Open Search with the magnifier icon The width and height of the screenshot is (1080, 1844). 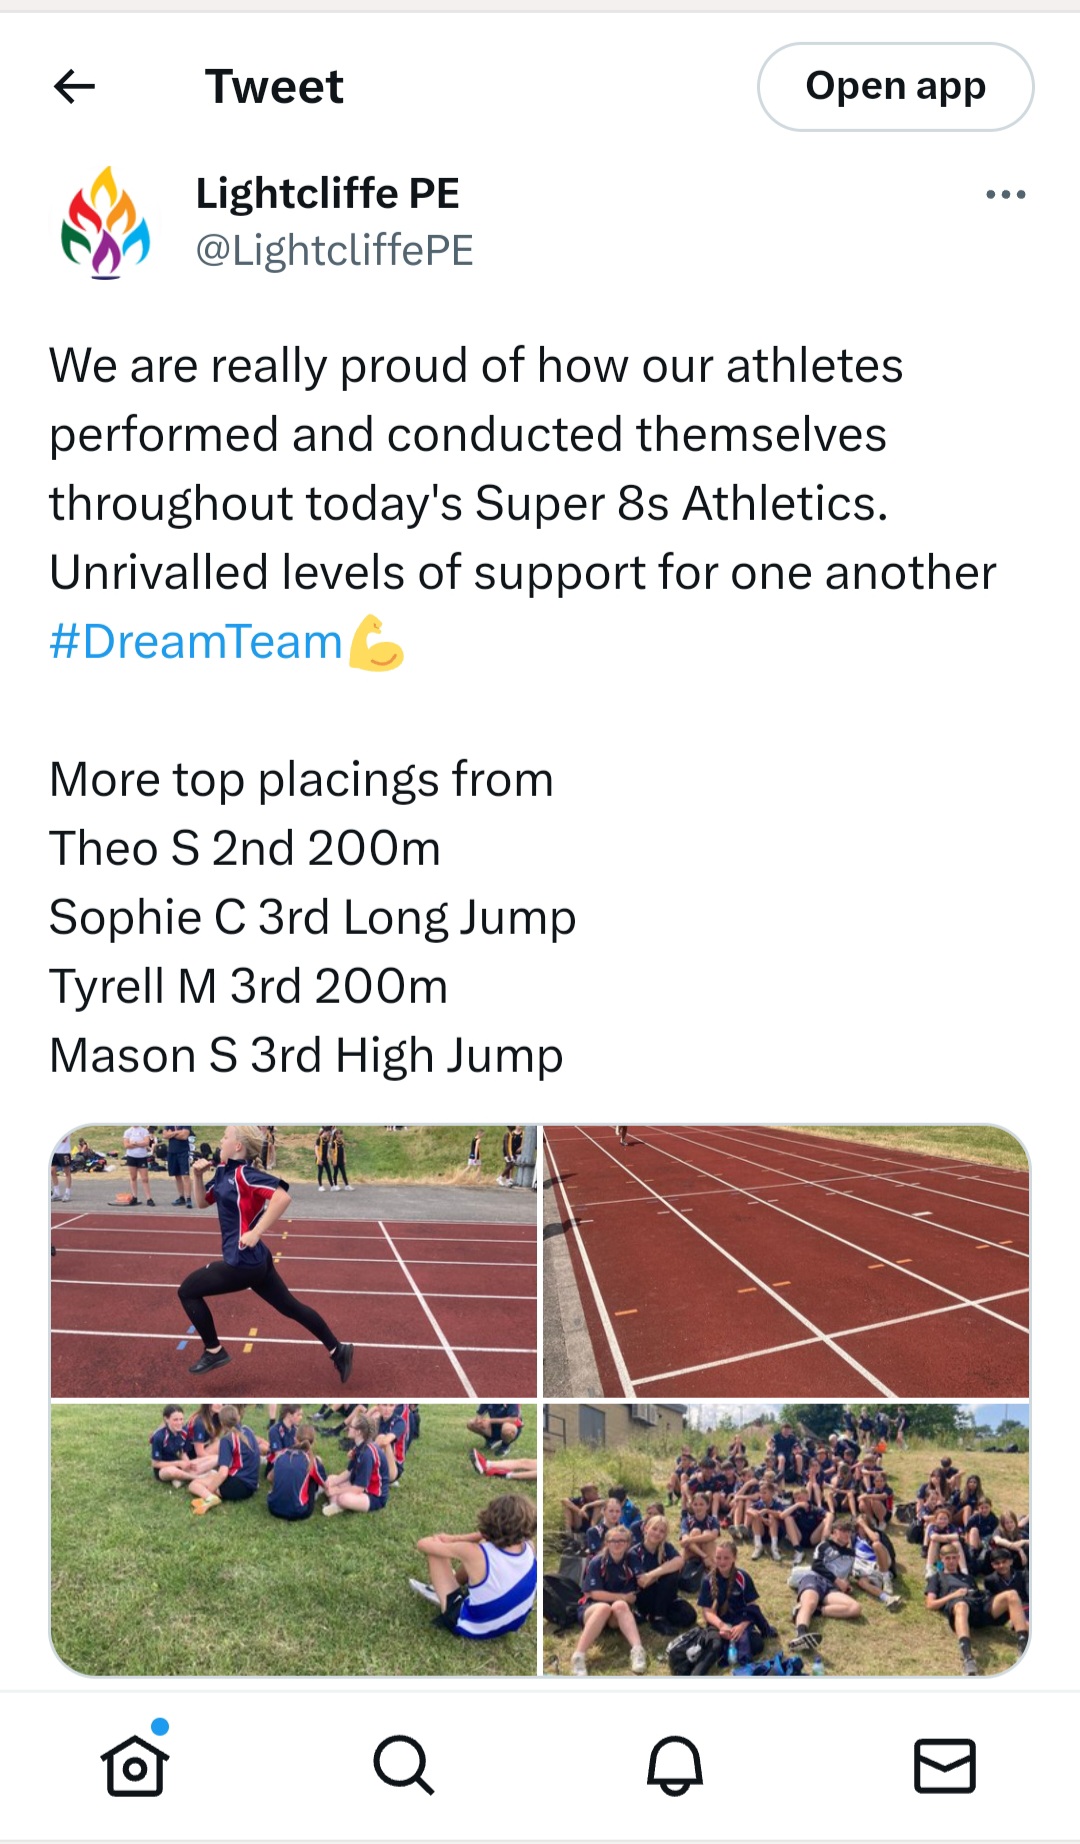click(404, 1765)
